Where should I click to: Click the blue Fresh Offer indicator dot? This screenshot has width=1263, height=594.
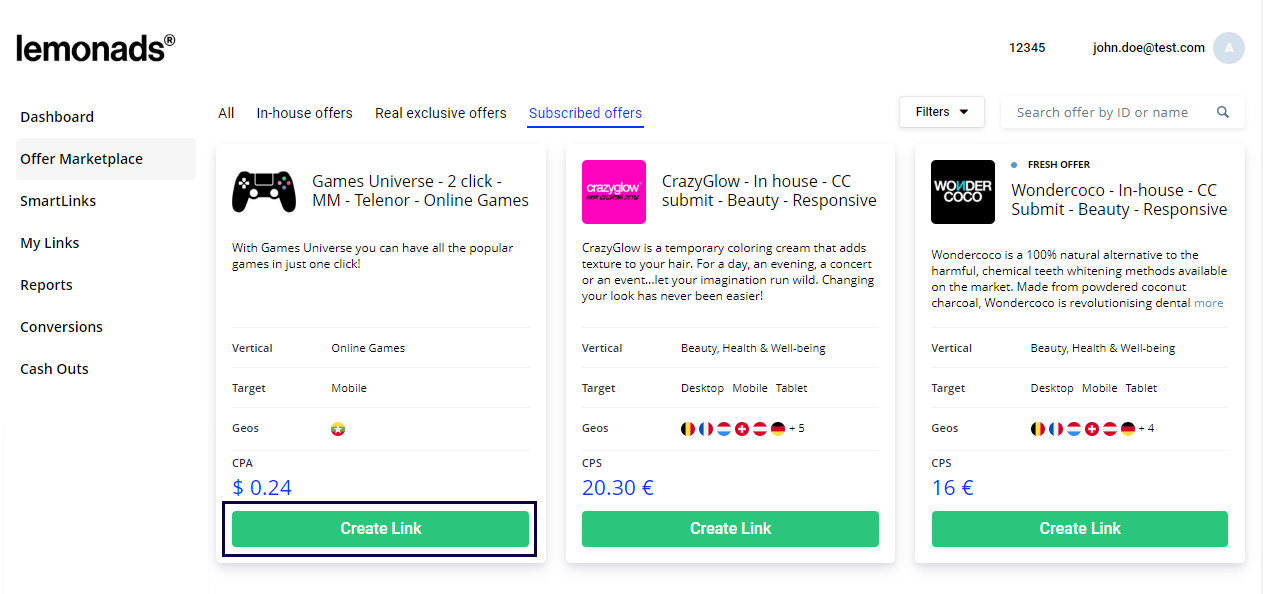[x=1013, y=164]
